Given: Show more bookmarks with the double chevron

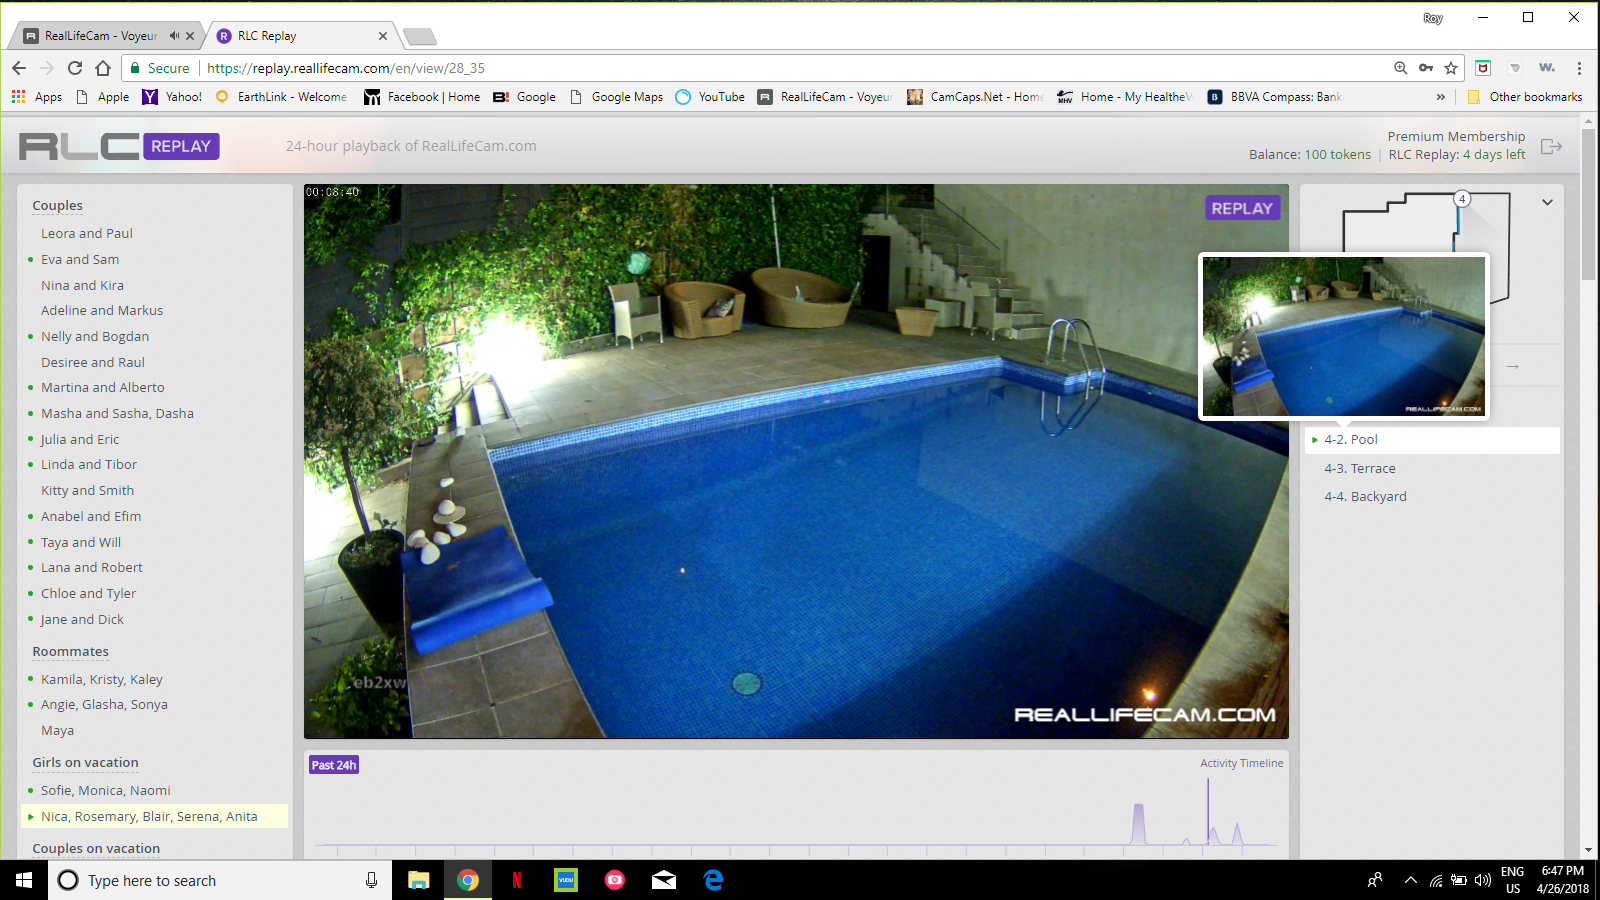Looking at the screenshot, I should pyautogui.click(x=1440, y=97).
